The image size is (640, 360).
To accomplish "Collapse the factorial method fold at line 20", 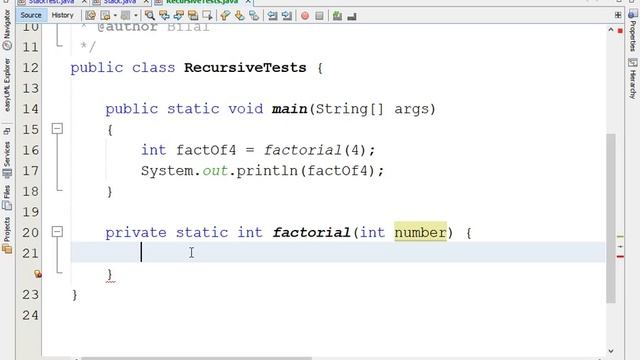I will (x=57, y=232).
